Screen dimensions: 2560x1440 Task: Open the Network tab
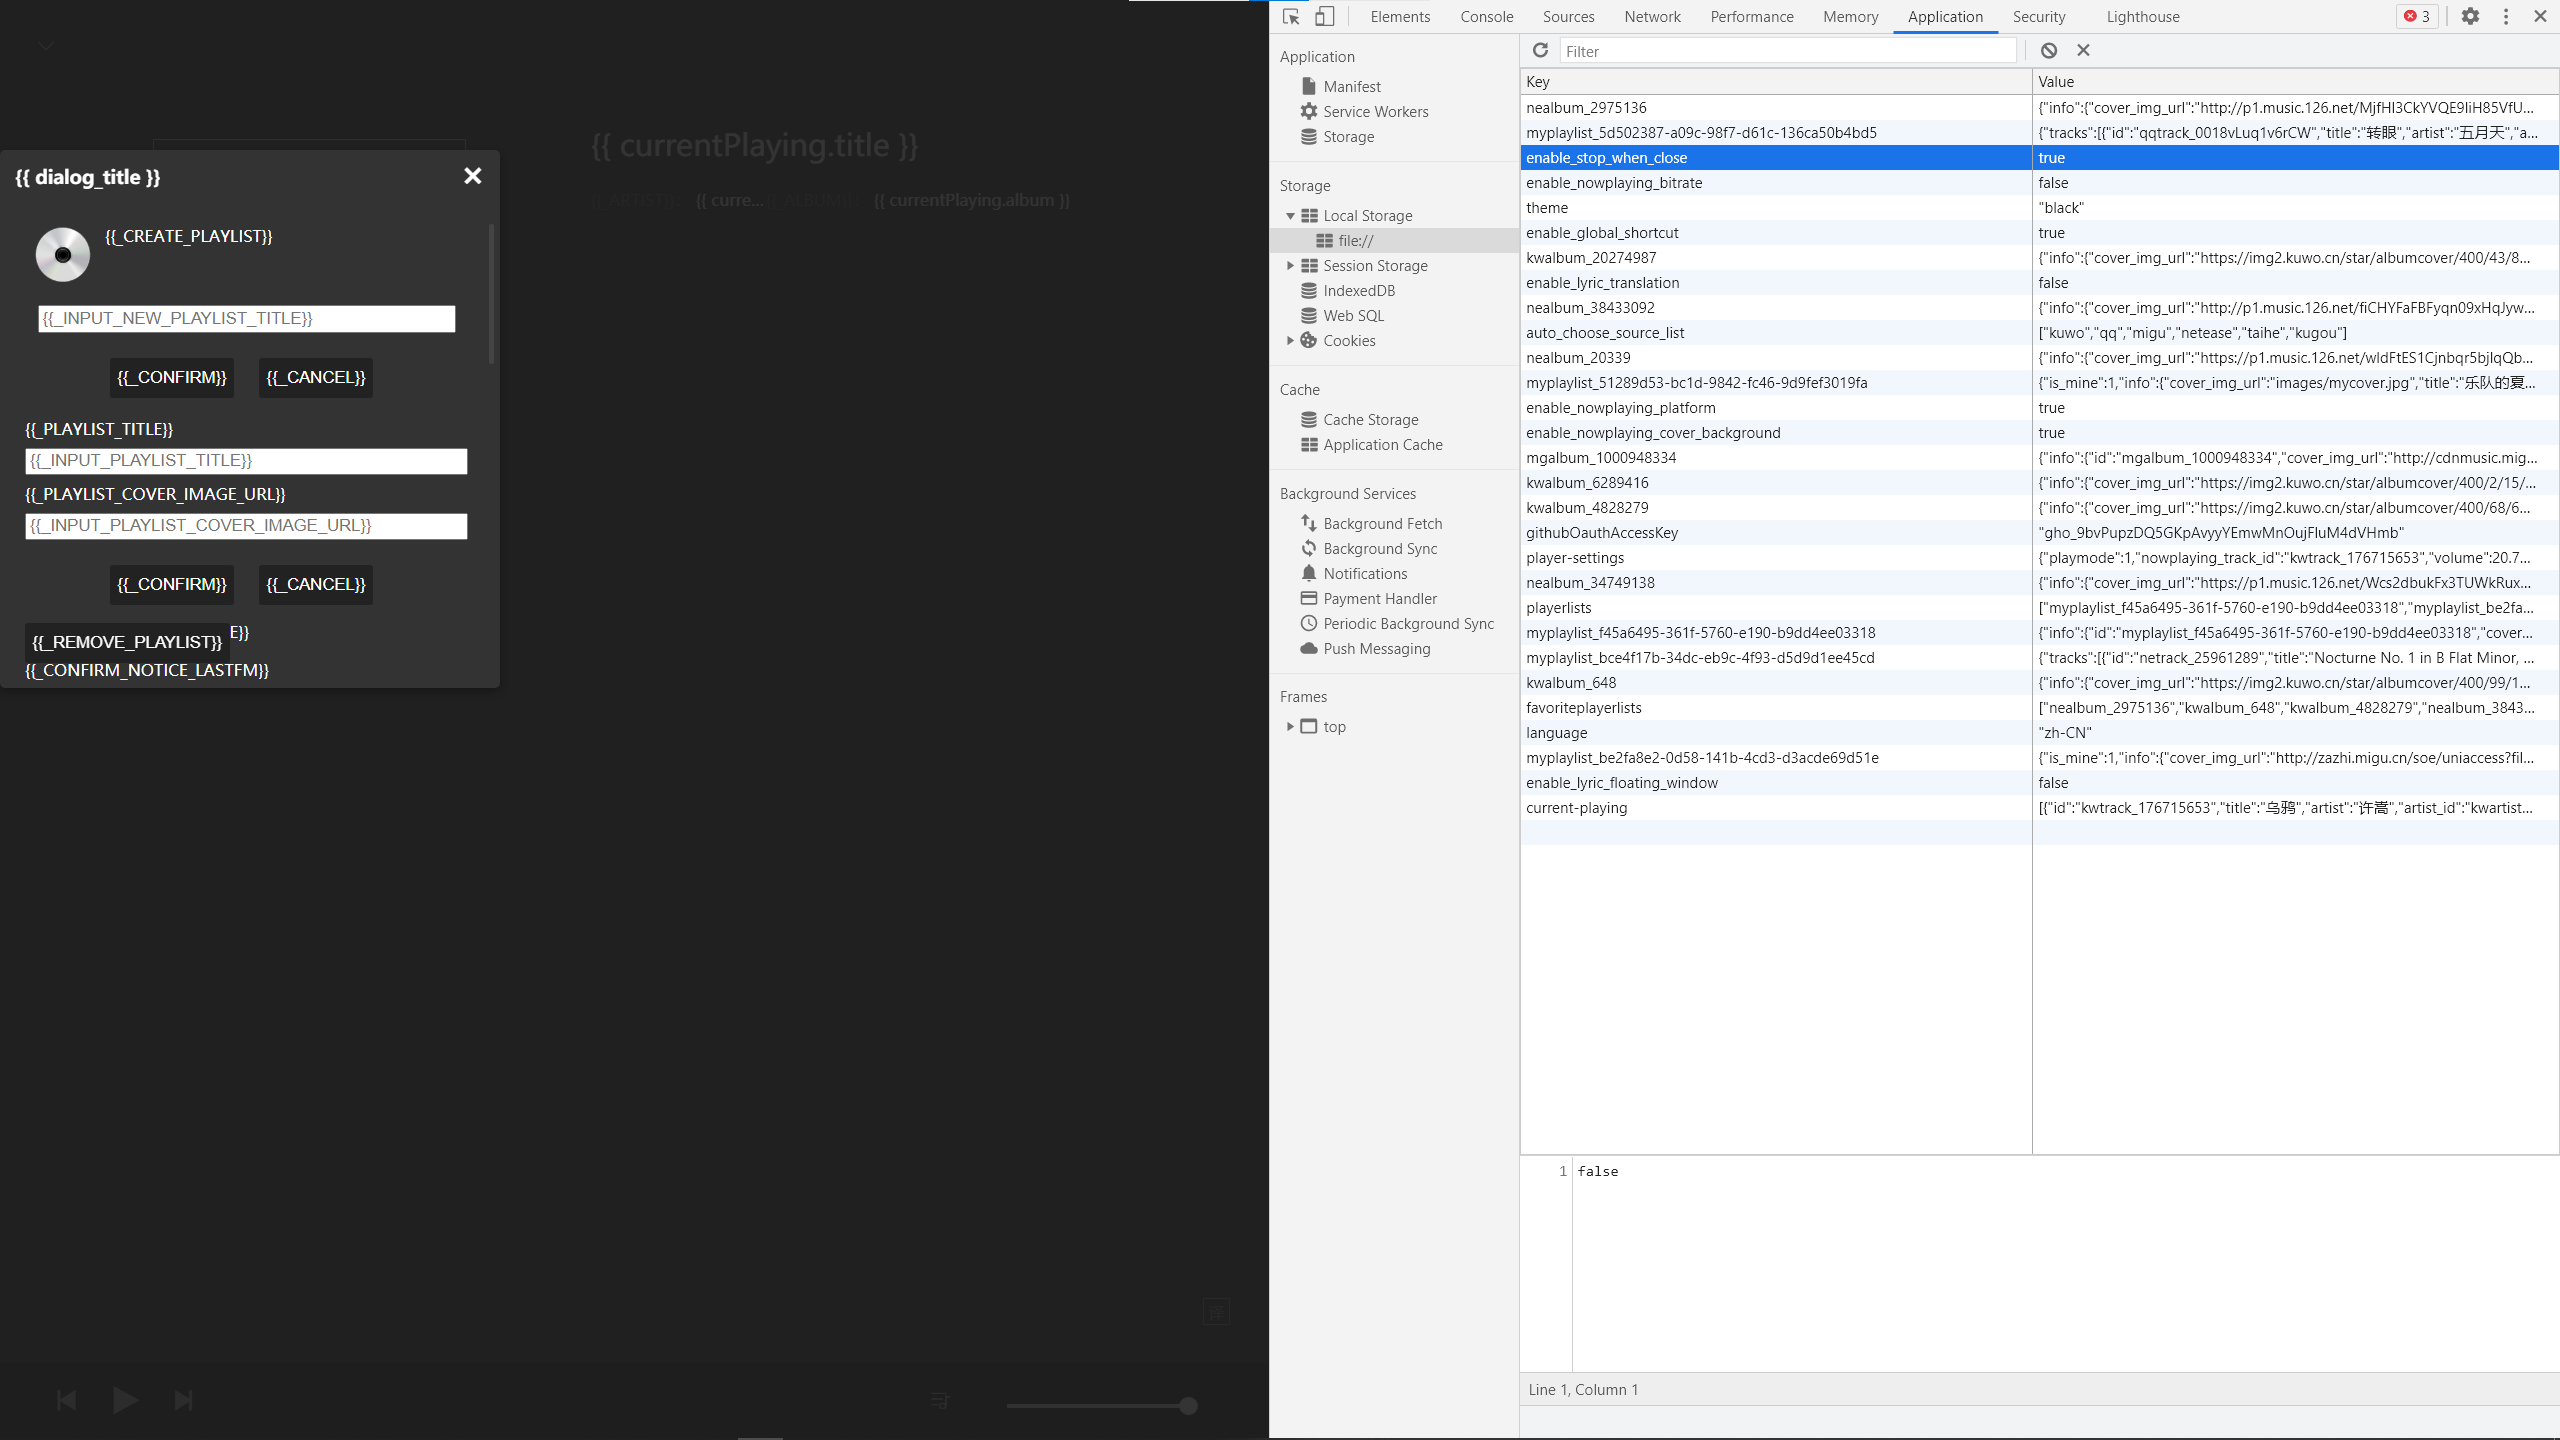pyautogui.click(x=1652, y=17)
